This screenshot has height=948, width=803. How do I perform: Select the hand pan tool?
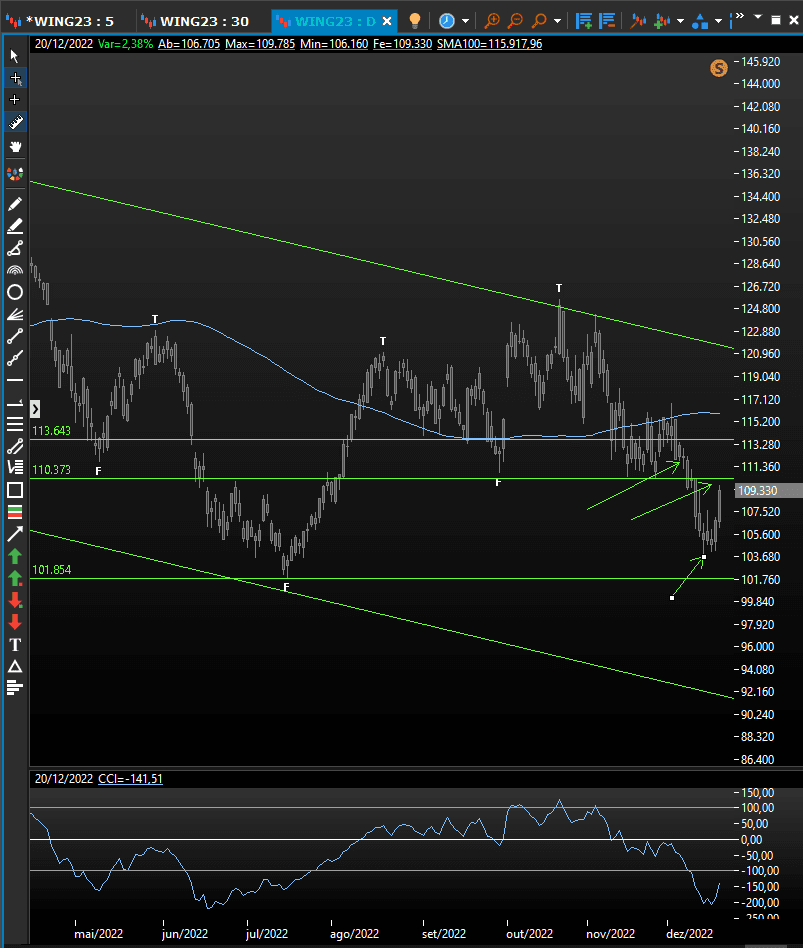coord(15,146)
